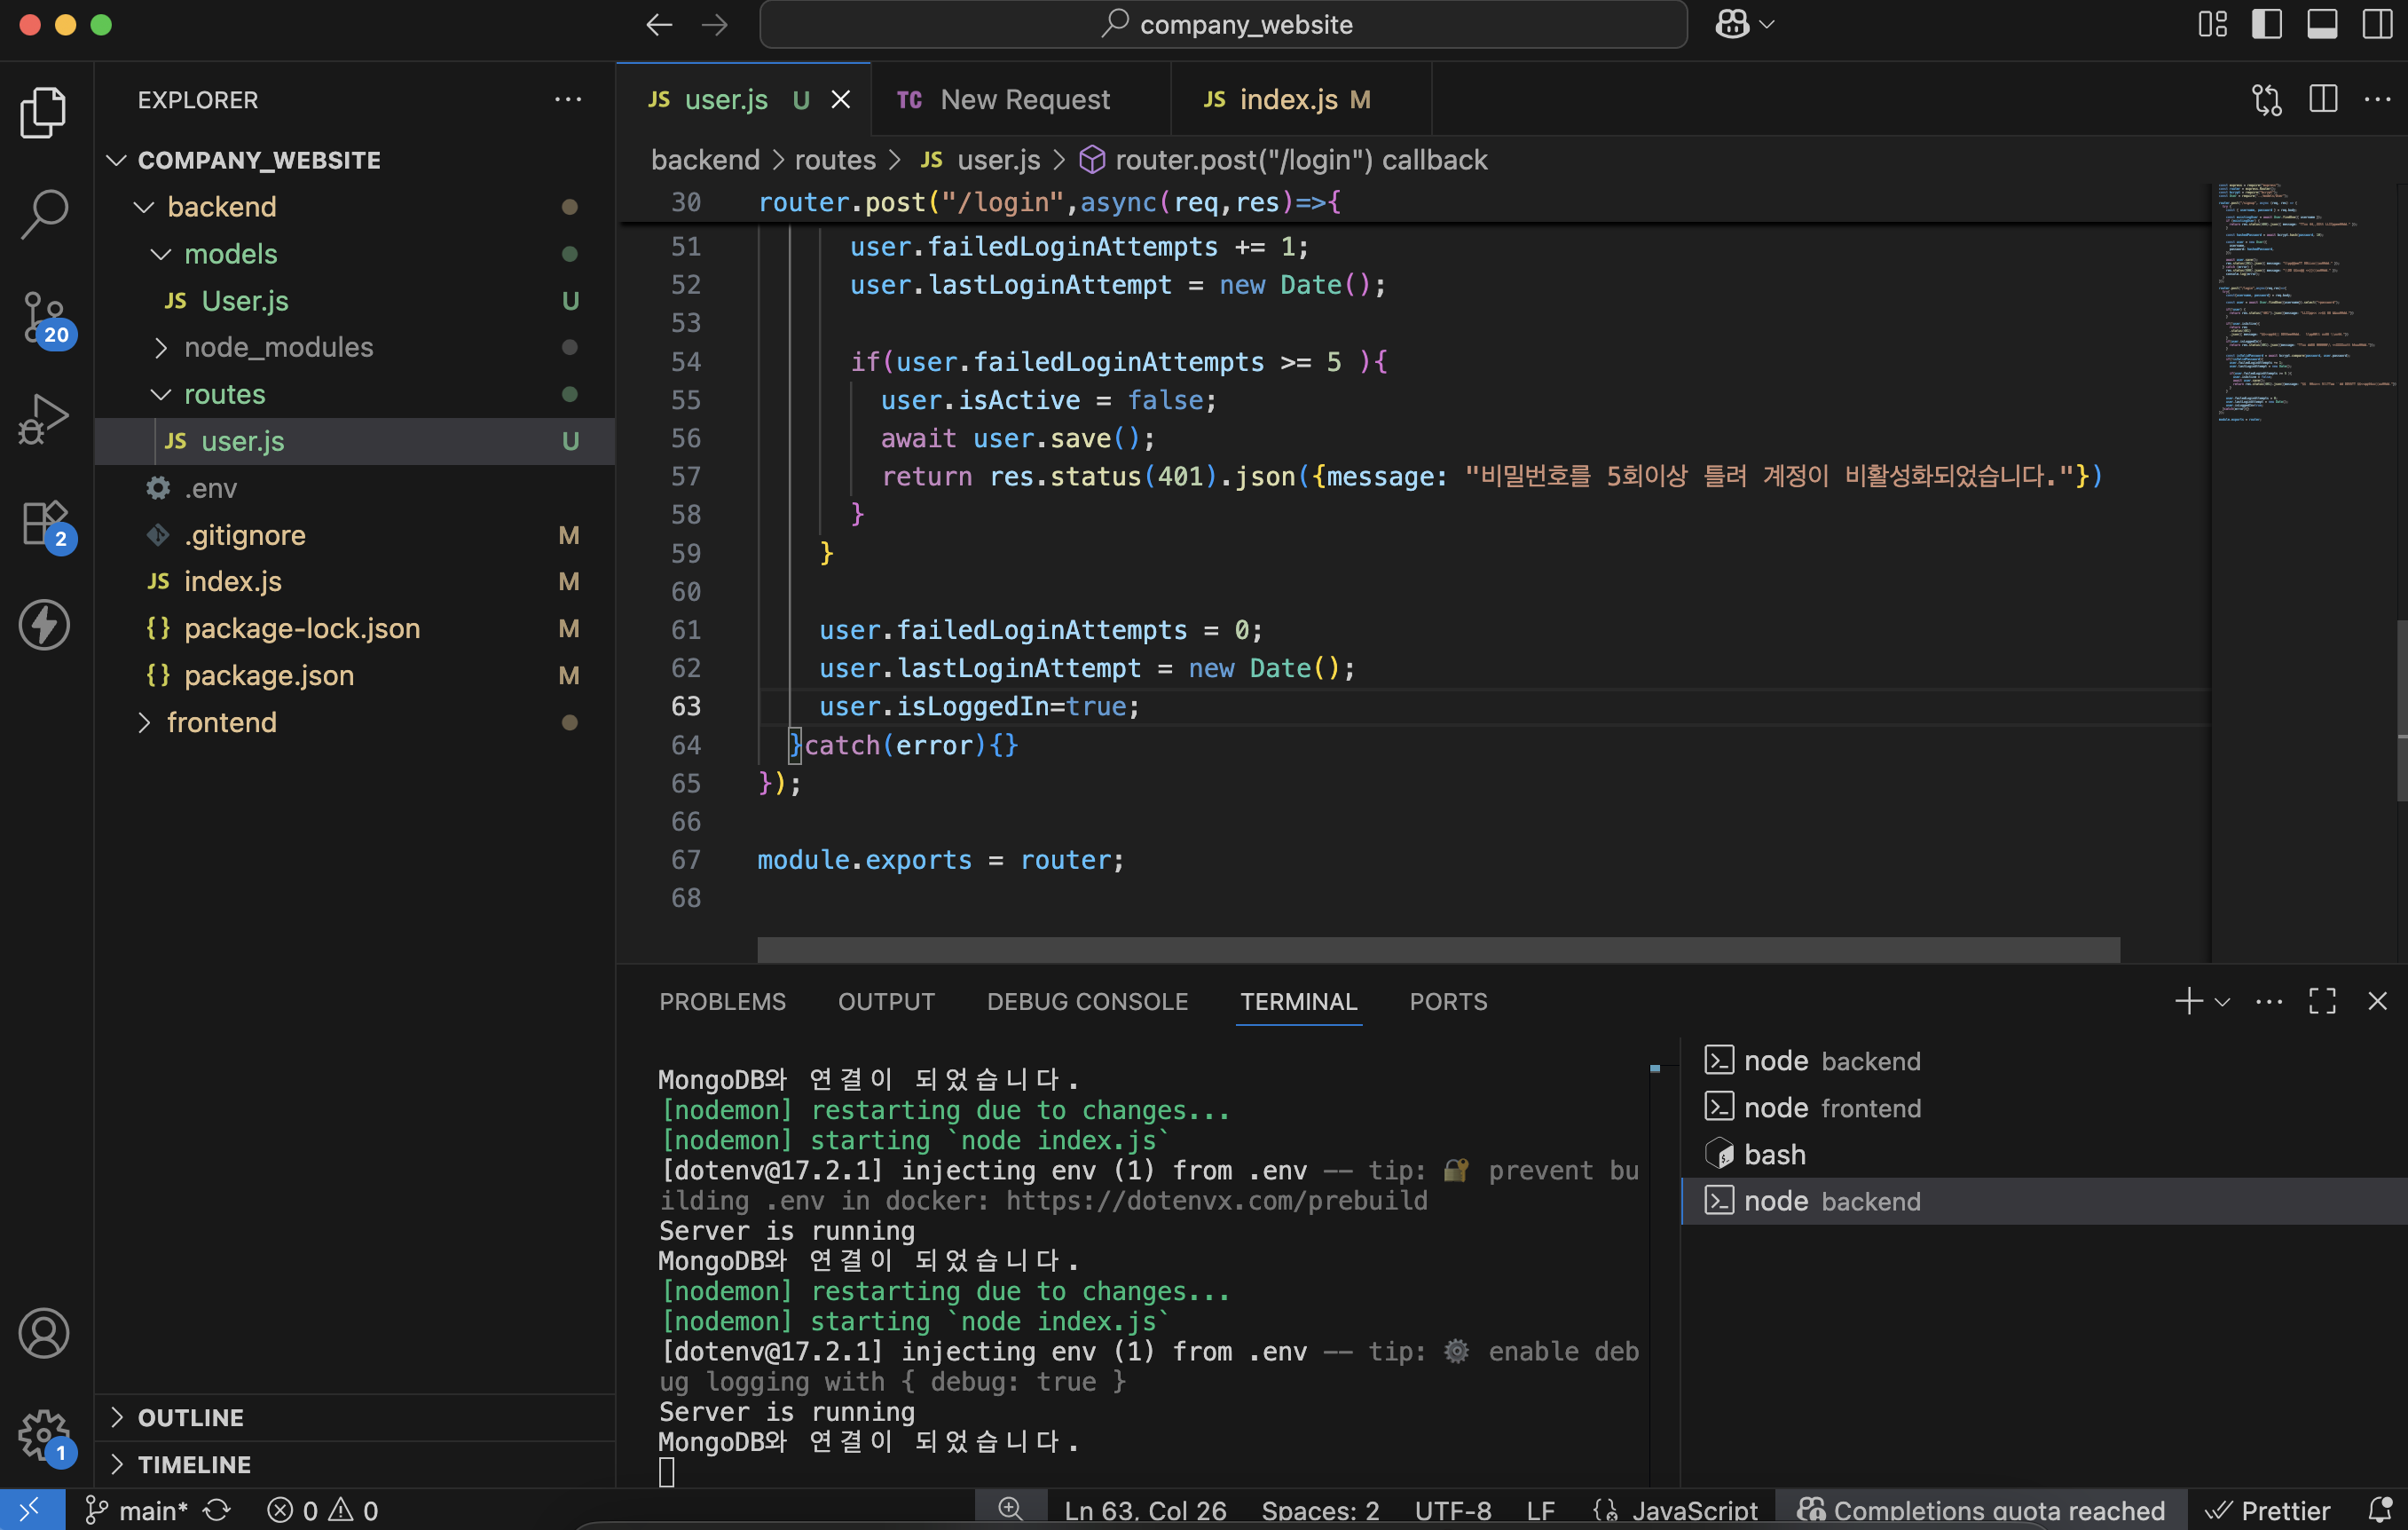Expand the TIMELINE section
Image resolution: width=2408 pixels, height=1530 pixels.
pyautogui.click(x=354, y=1464)
